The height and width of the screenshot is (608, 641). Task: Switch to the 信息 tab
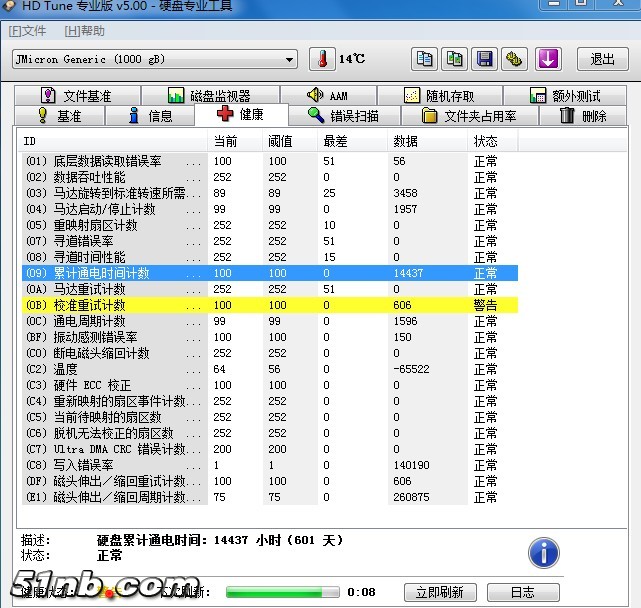(150, 116)
